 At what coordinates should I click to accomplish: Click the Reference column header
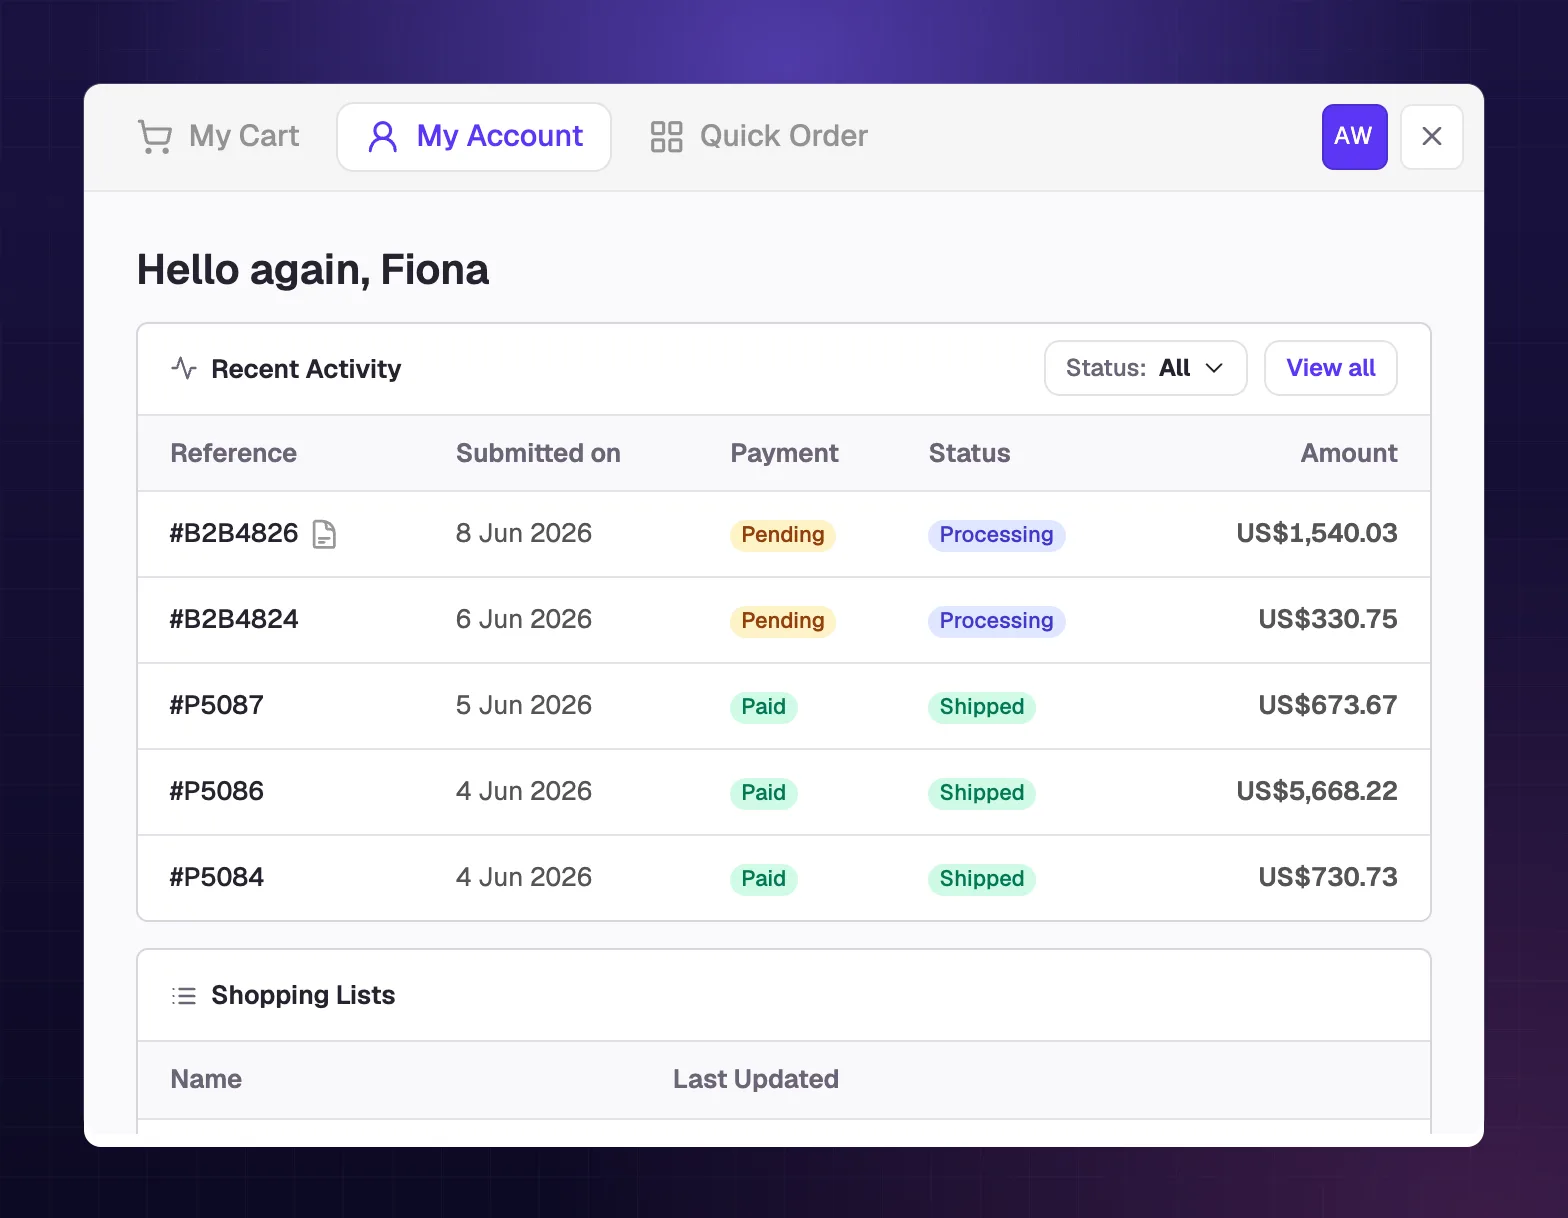pyautogui.click(x=234, y=453)
